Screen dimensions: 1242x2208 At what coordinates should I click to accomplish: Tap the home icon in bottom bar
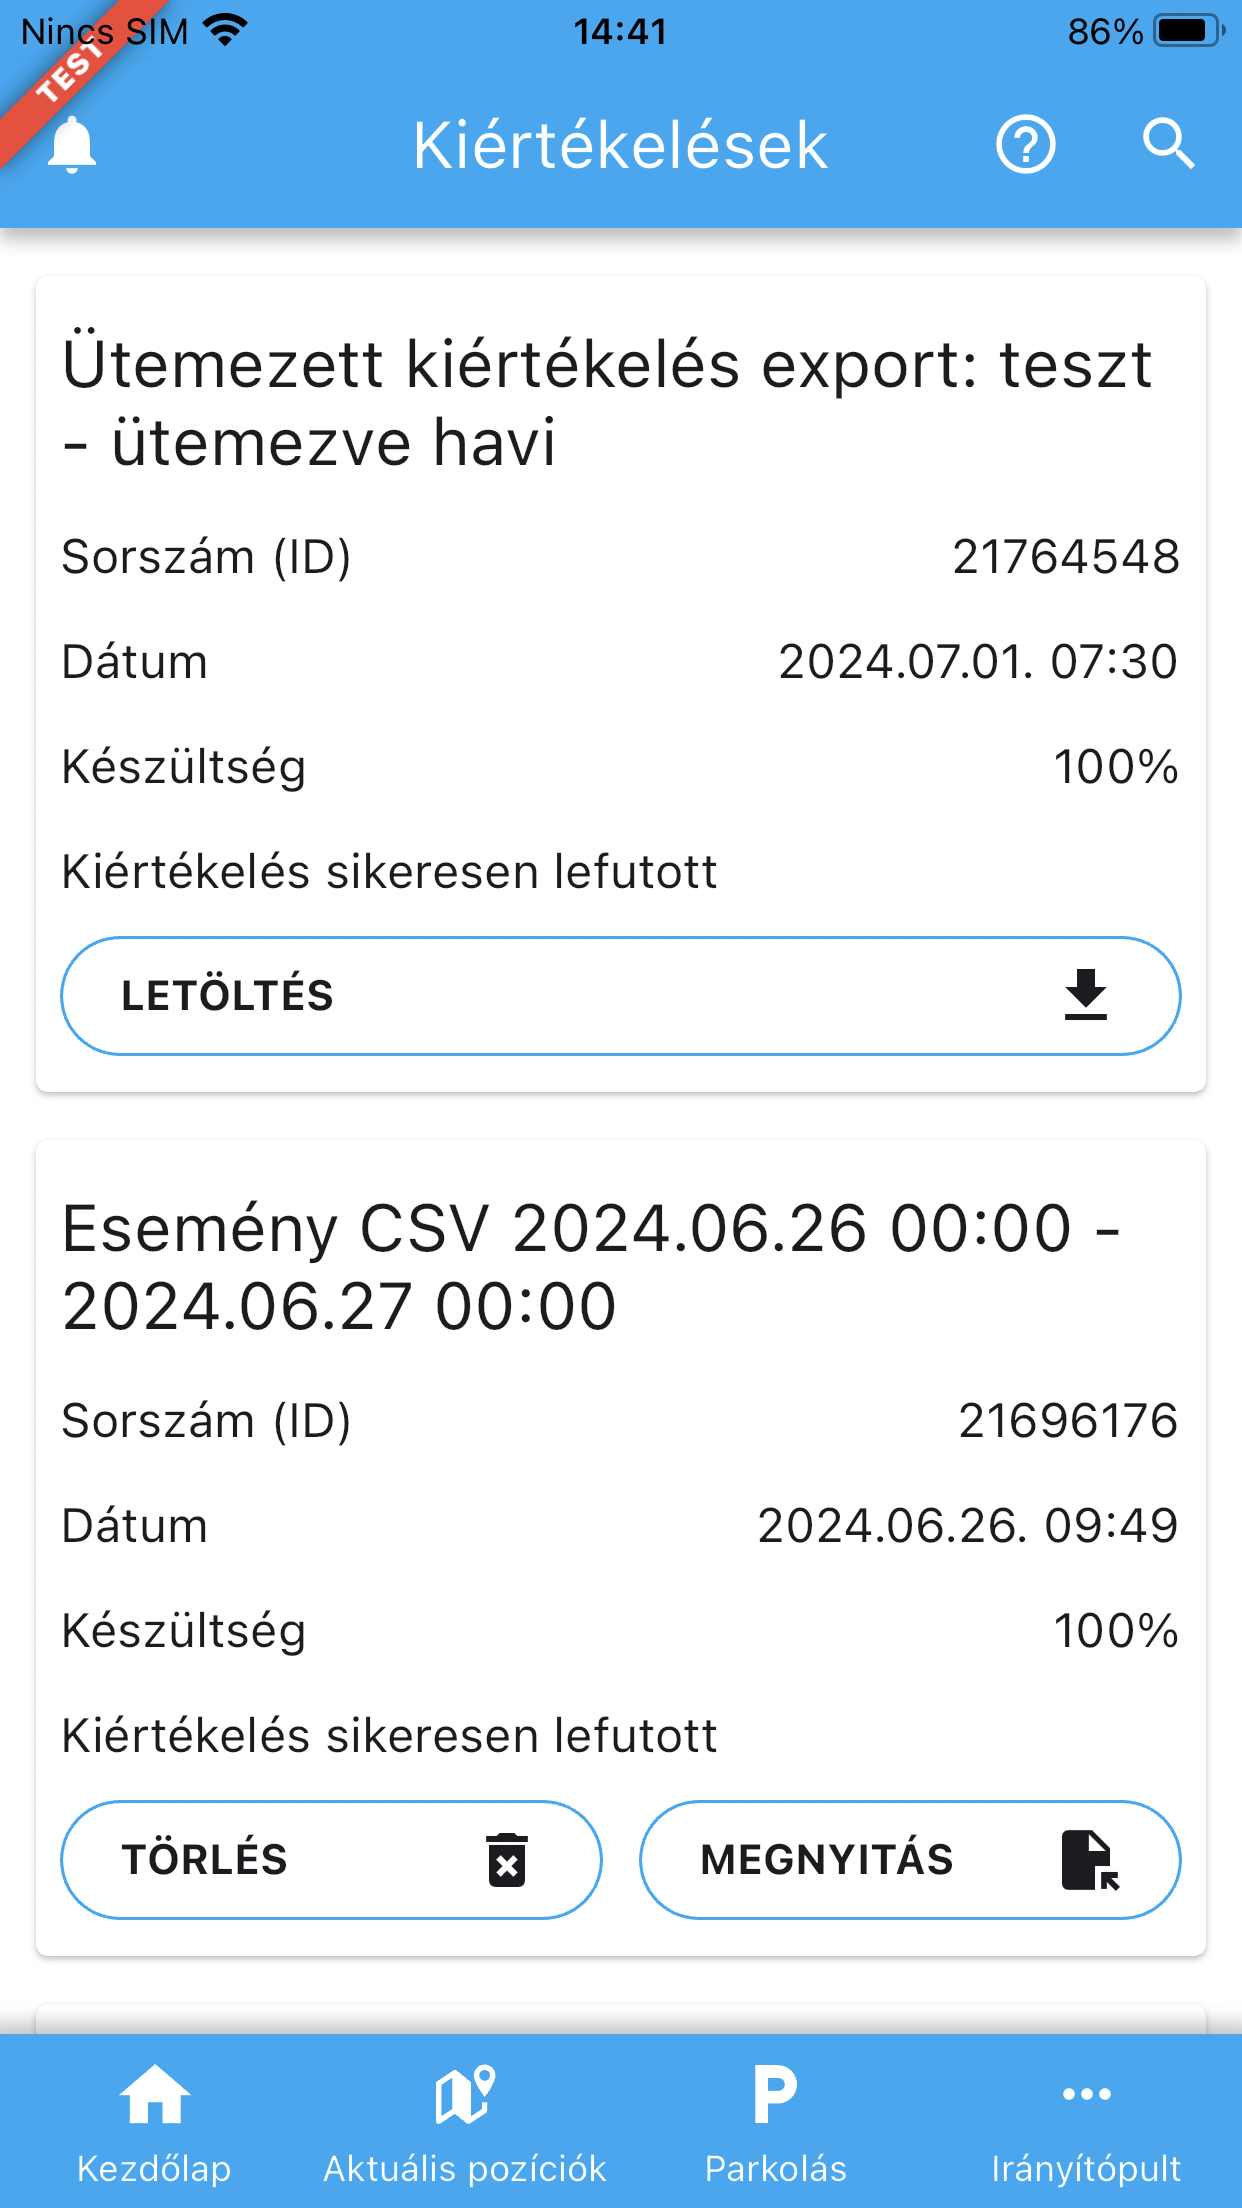[x=154, y=2094]
